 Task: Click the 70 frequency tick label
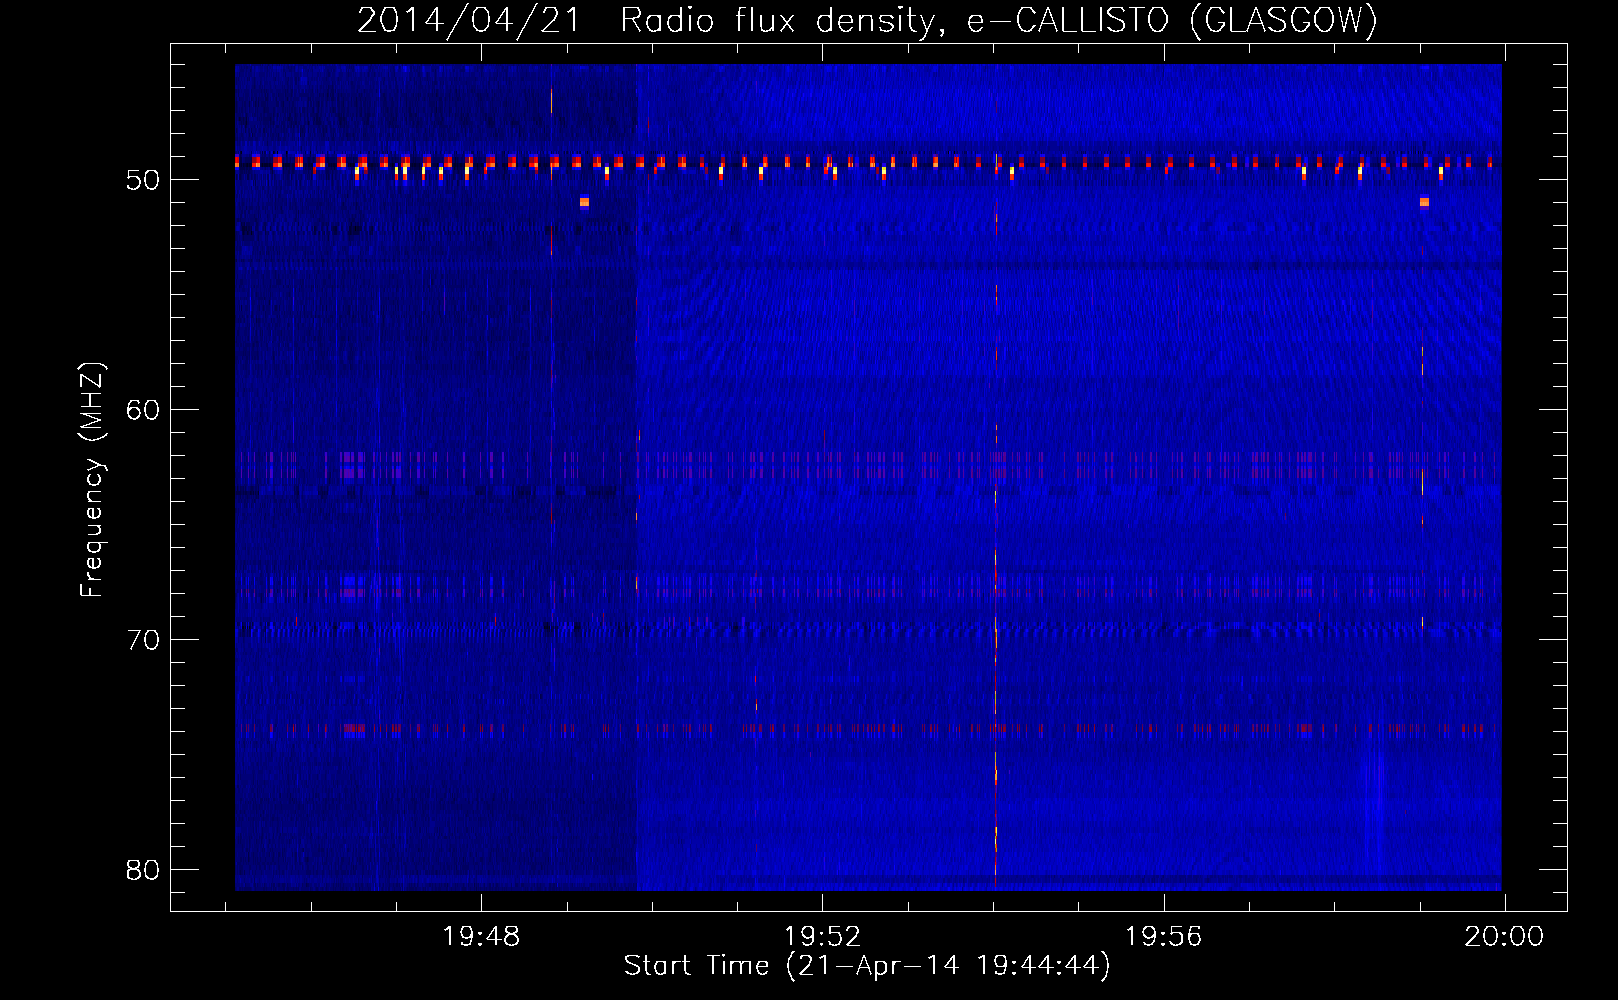tap(143, 640)
